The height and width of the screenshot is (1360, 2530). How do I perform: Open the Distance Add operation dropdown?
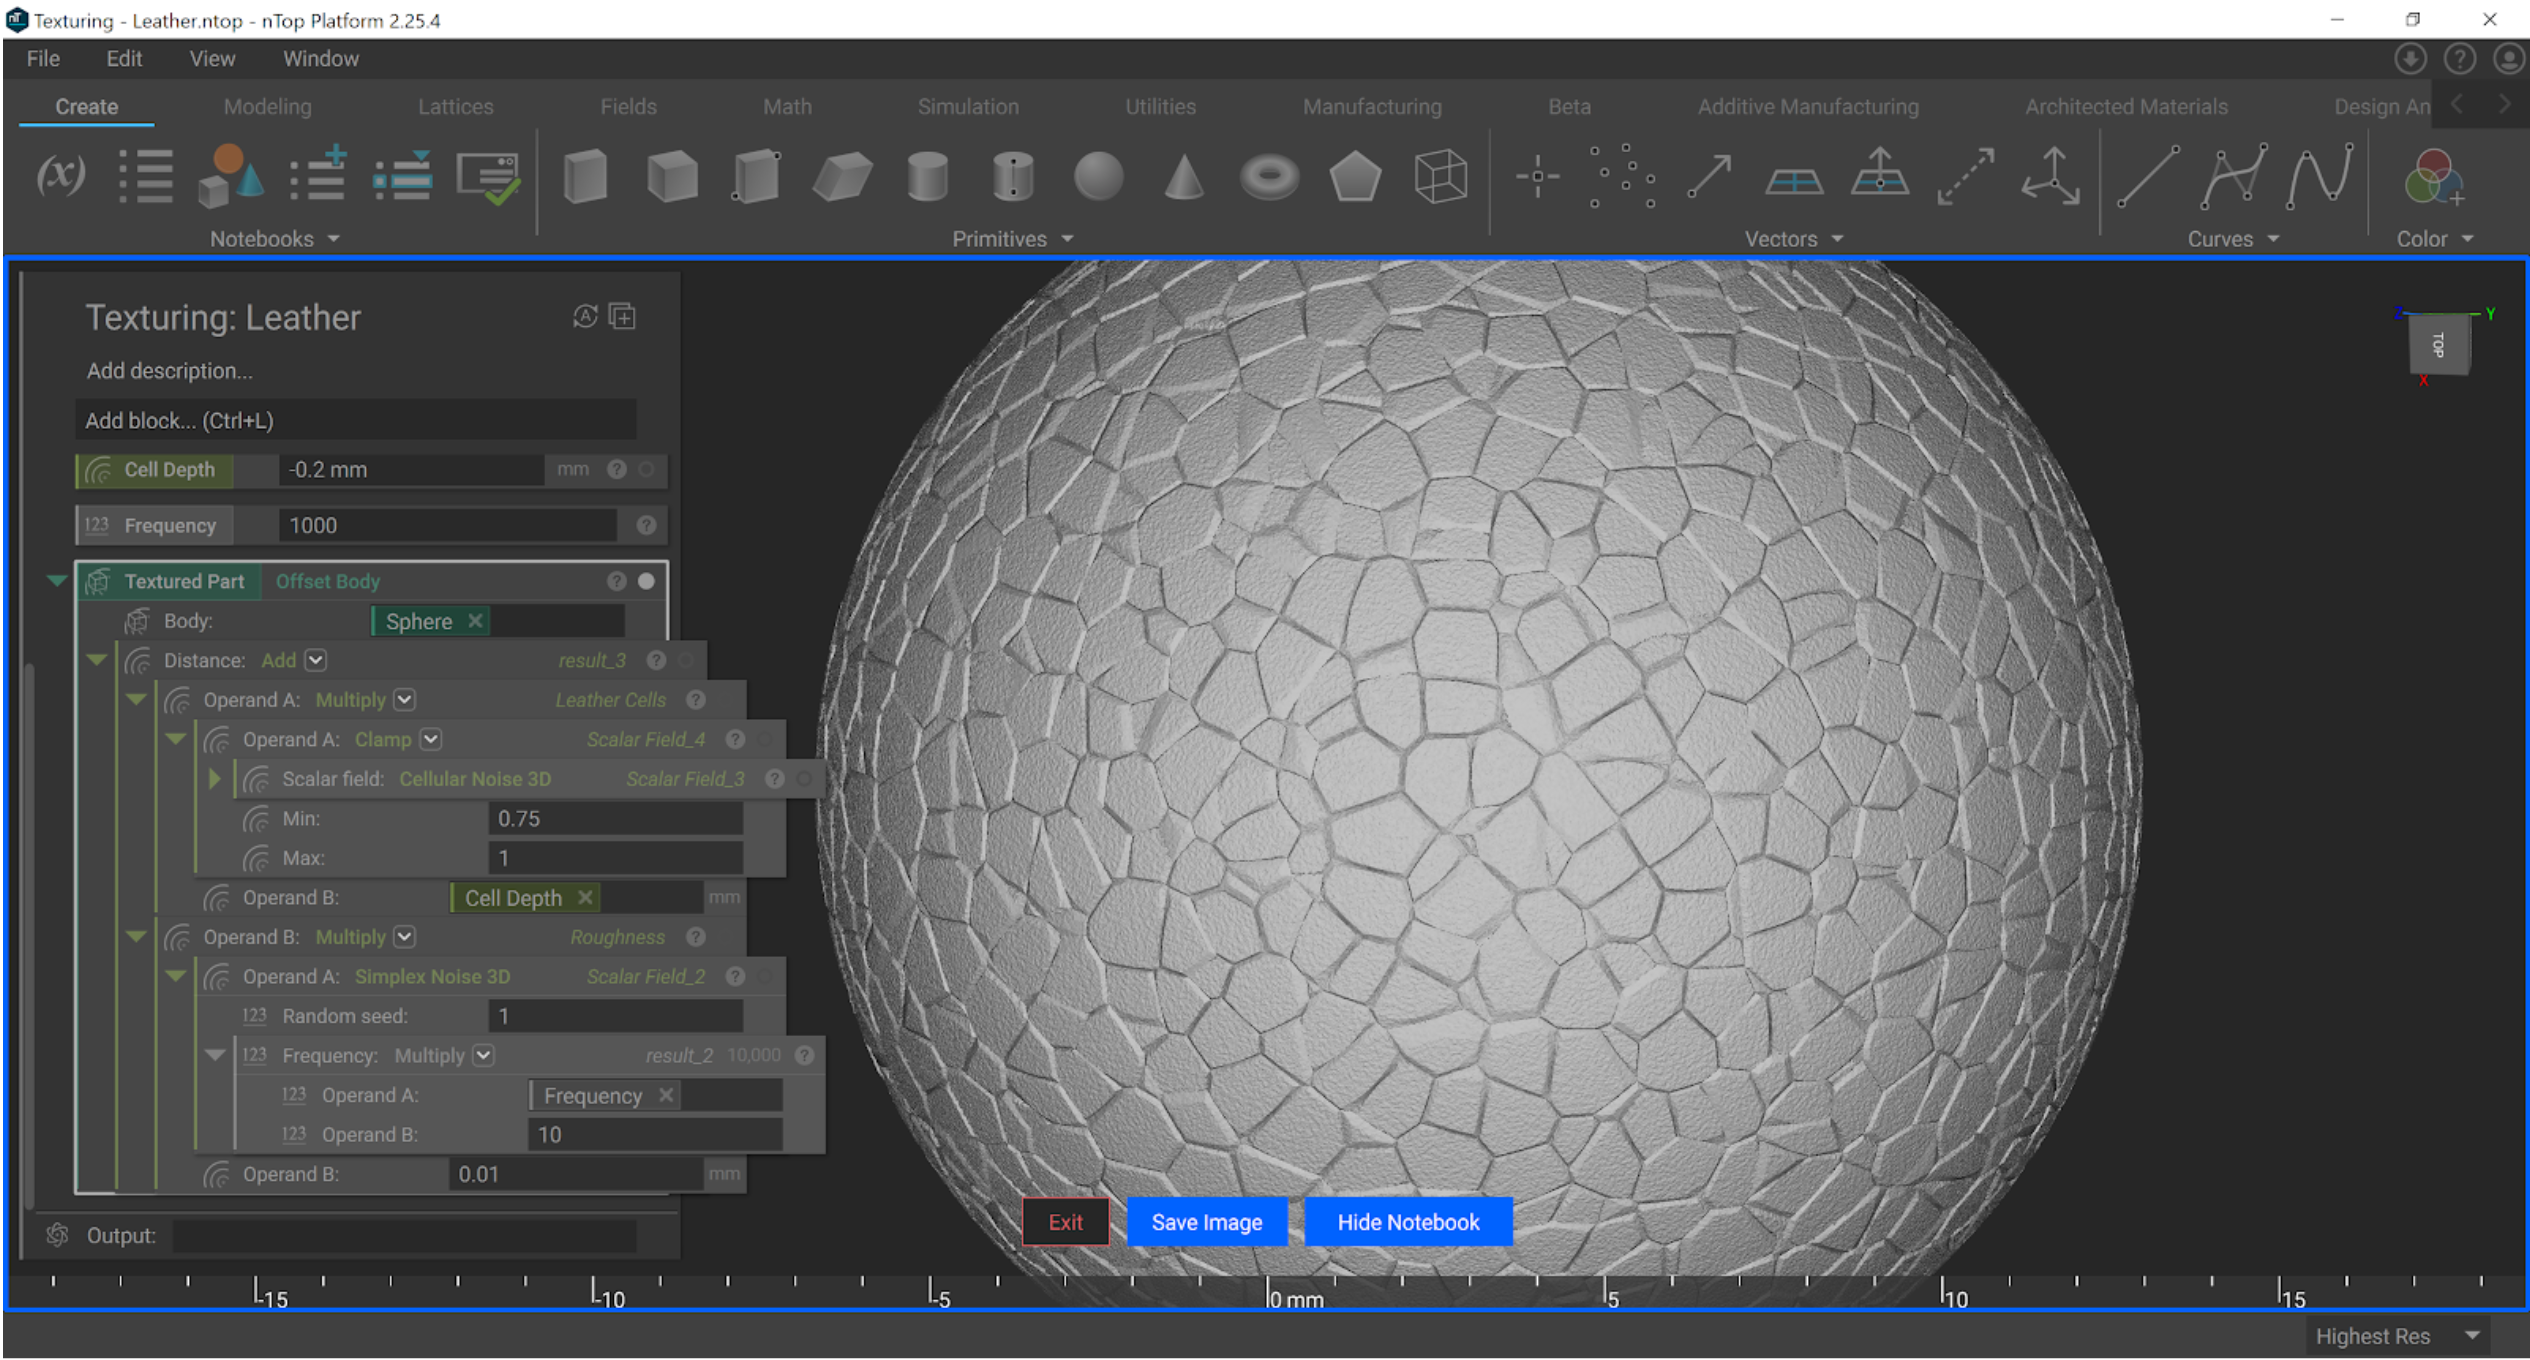[316, 660]
